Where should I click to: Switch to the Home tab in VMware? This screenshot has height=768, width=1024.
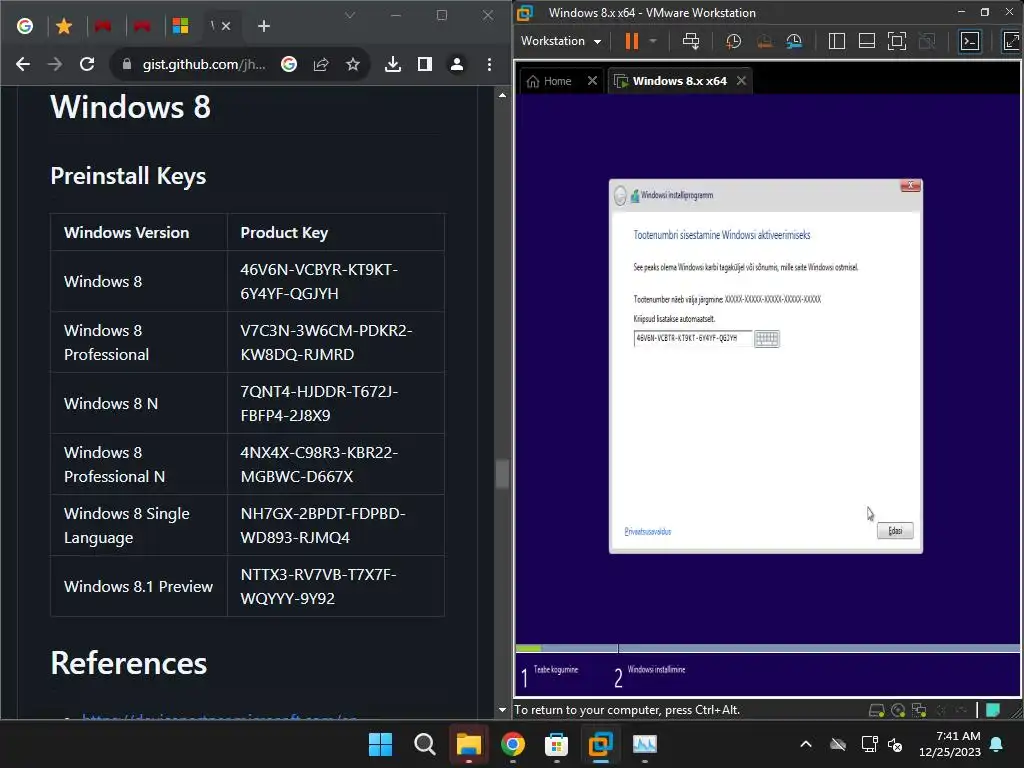549,81
